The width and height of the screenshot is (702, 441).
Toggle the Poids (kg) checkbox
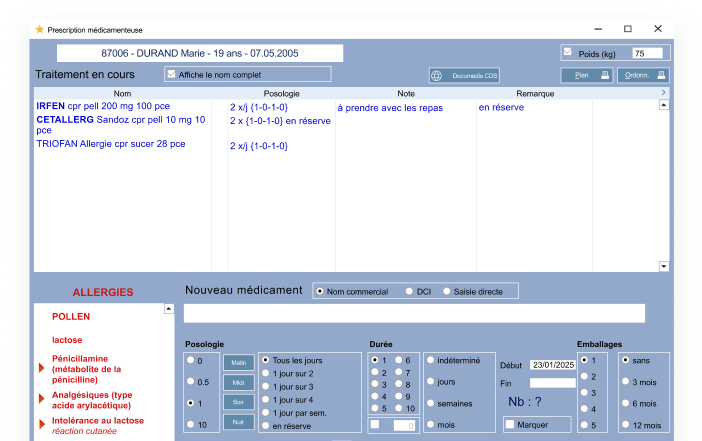click(568, 52)
